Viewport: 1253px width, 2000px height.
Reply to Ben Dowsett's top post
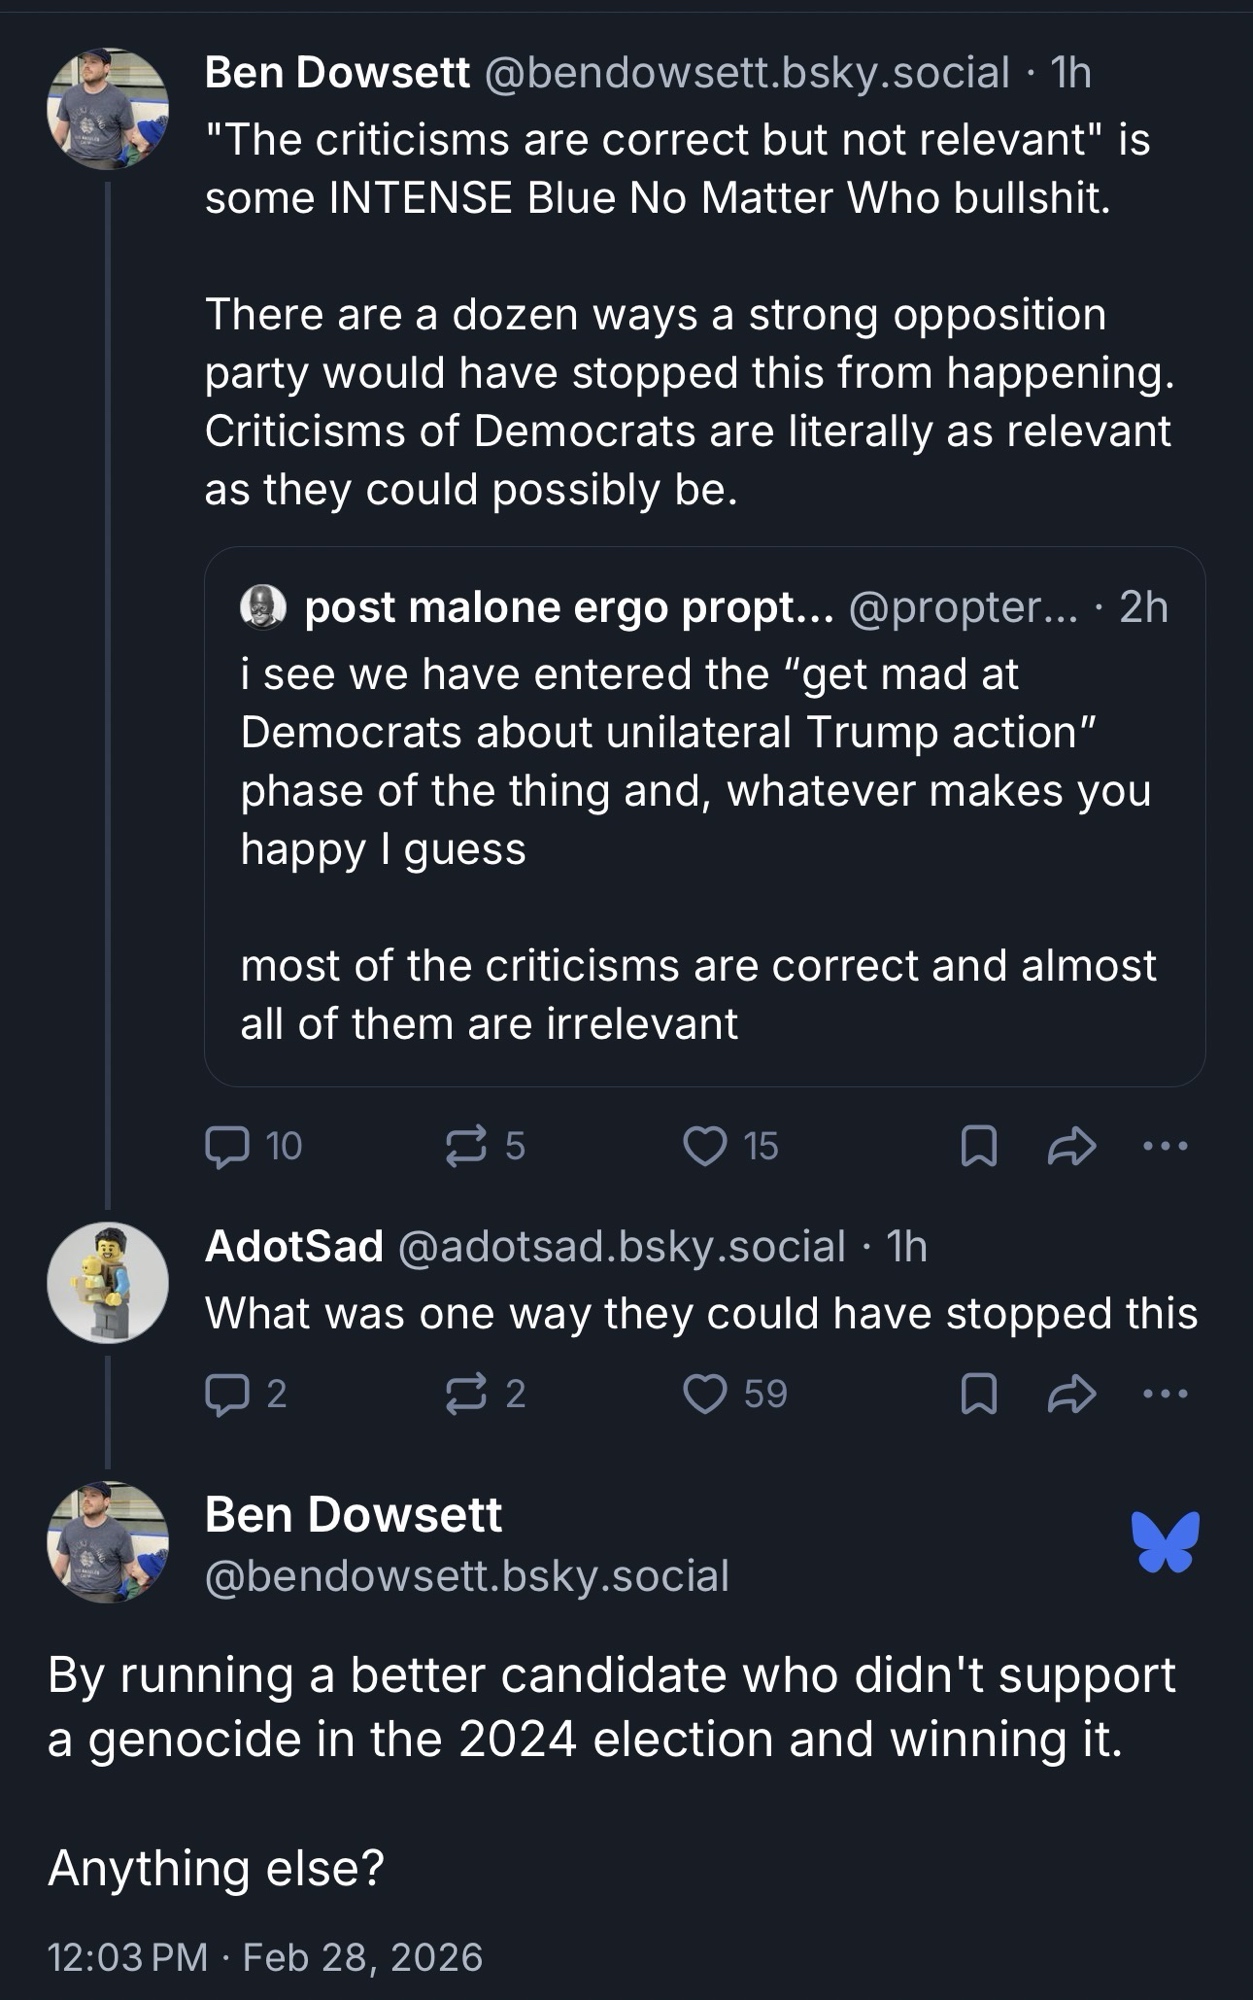tap(227, 1146)
